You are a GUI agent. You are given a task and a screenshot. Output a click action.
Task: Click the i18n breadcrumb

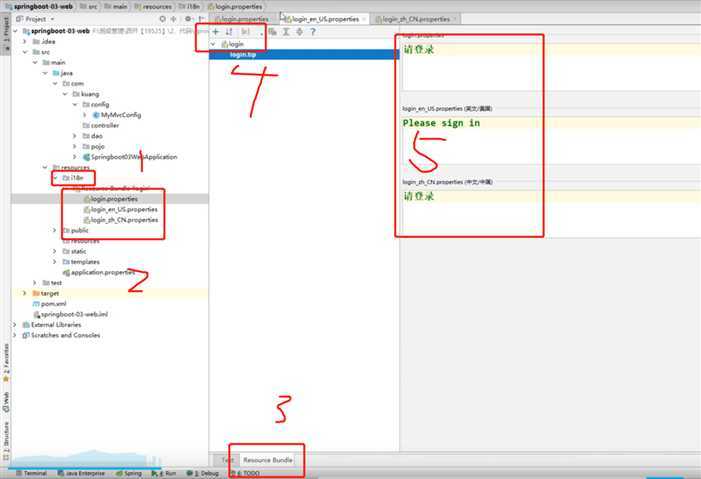[x=190, y=7]
